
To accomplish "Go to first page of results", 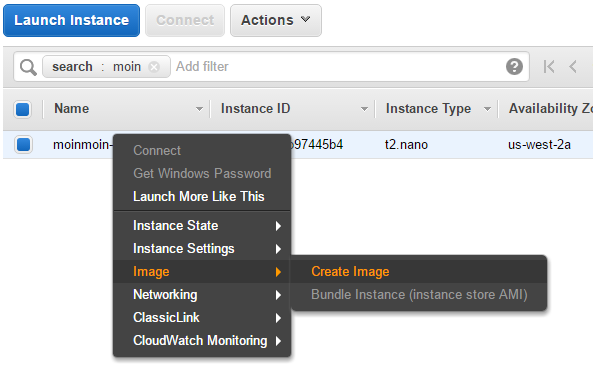I will coord(549,67).
